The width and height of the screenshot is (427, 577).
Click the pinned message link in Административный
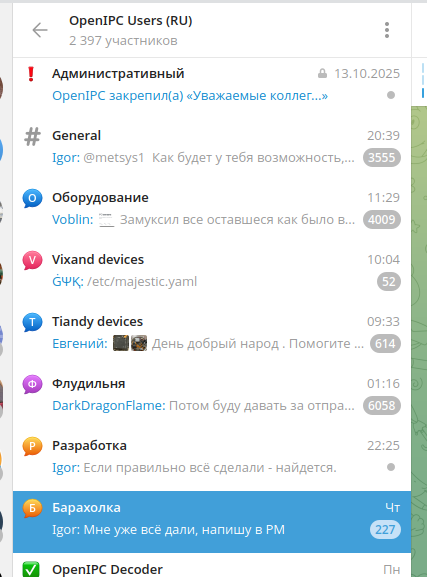pyautogui.click(x=190, y=96)
